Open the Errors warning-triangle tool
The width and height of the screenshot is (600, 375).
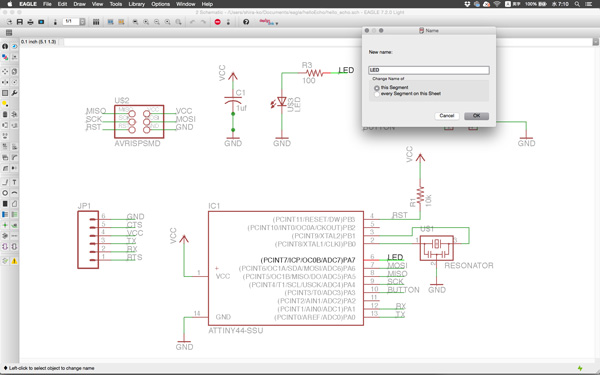14,261
